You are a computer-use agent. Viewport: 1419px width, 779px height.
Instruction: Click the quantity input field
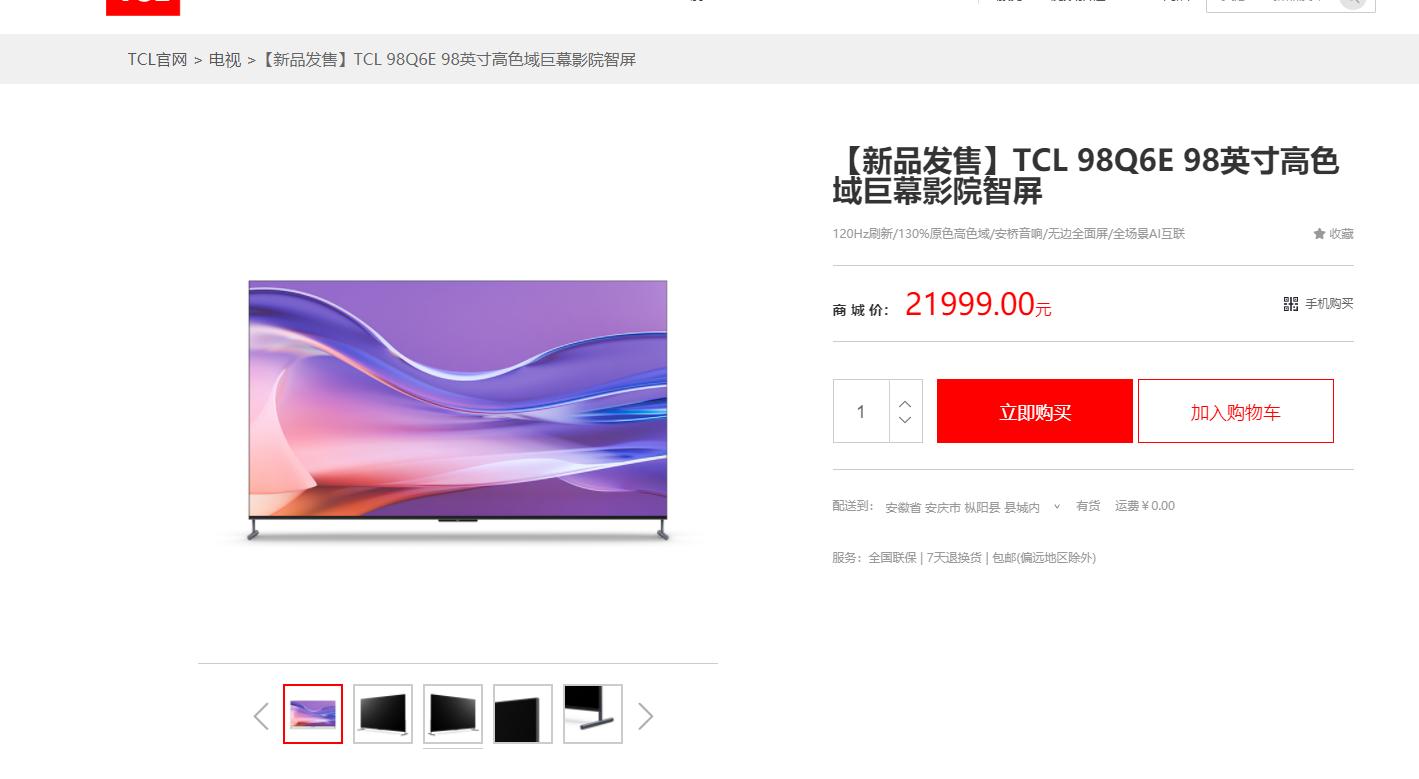[x=861, y=411]
